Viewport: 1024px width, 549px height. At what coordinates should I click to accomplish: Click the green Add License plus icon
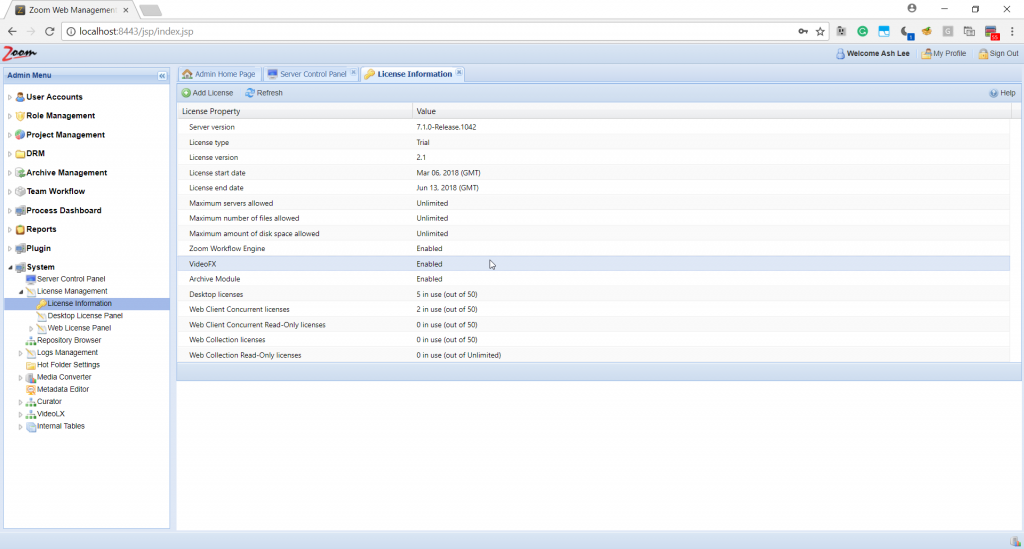click(186, 93)
